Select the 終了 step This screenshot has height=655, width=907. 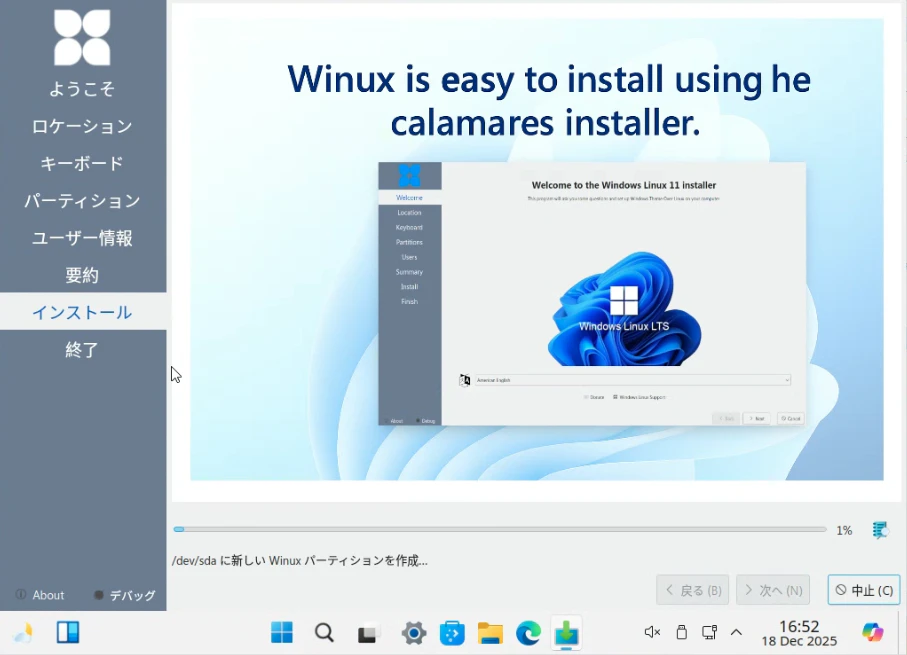[x=82, y=349]
